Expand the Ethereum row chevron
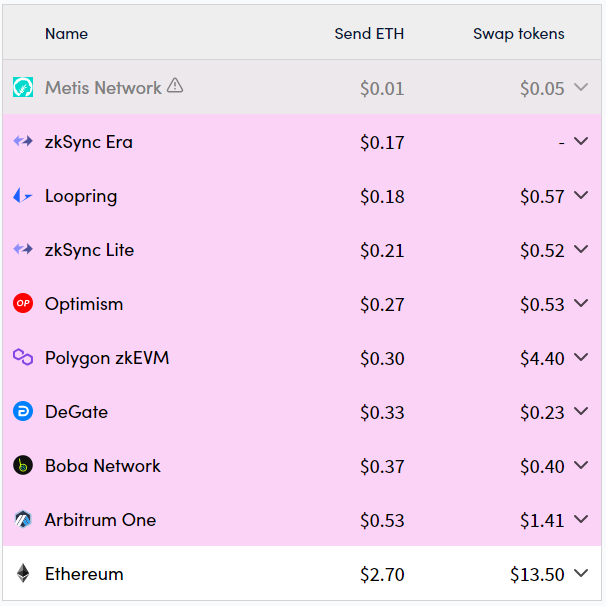The height and width of the screenshot is (608, 610). (x=581, y=573)
